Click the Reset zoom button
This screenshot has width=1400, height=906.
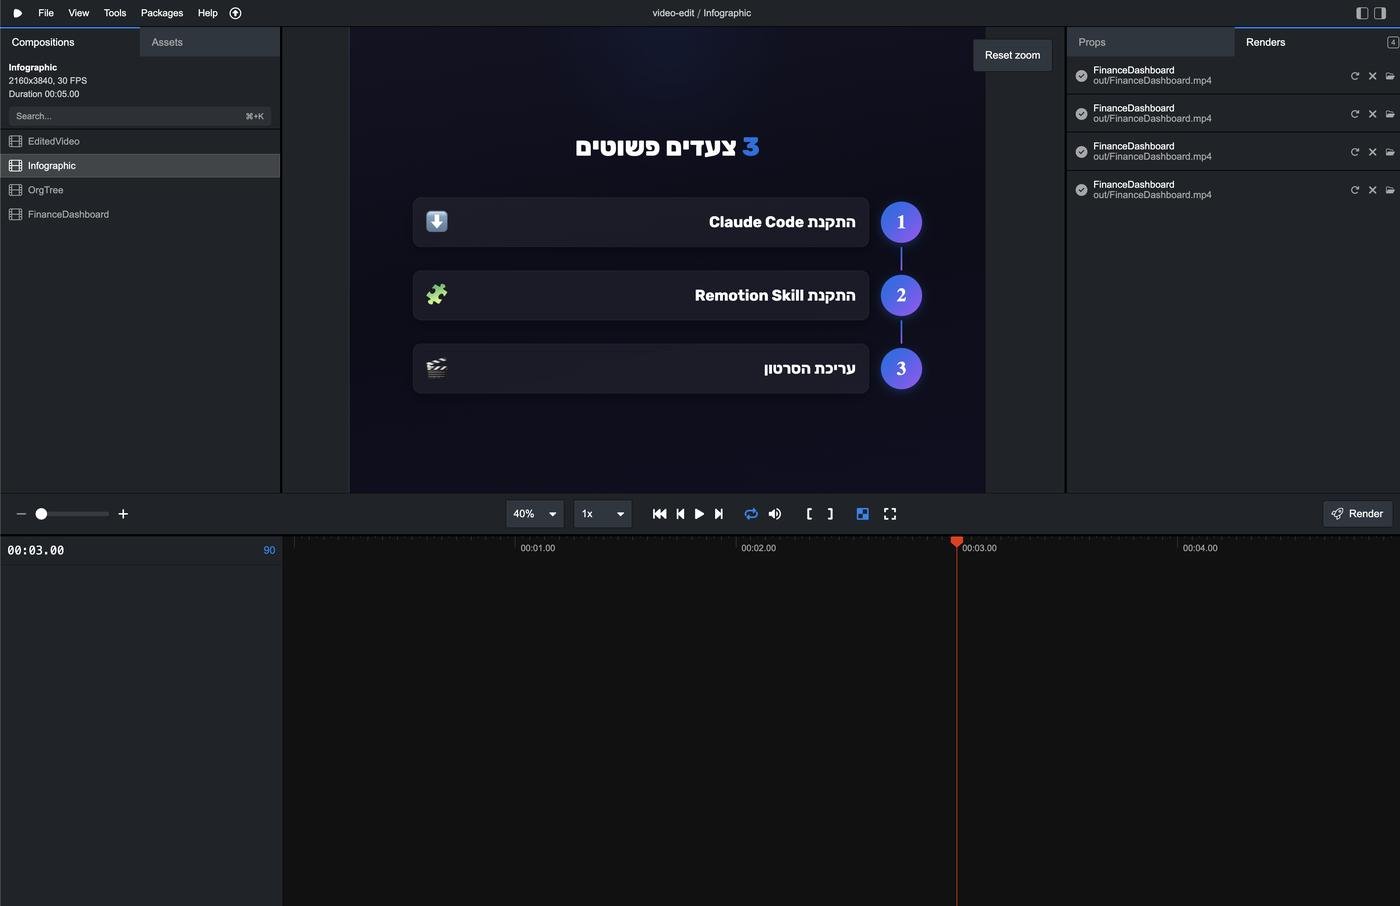[x=1012, y=55]
